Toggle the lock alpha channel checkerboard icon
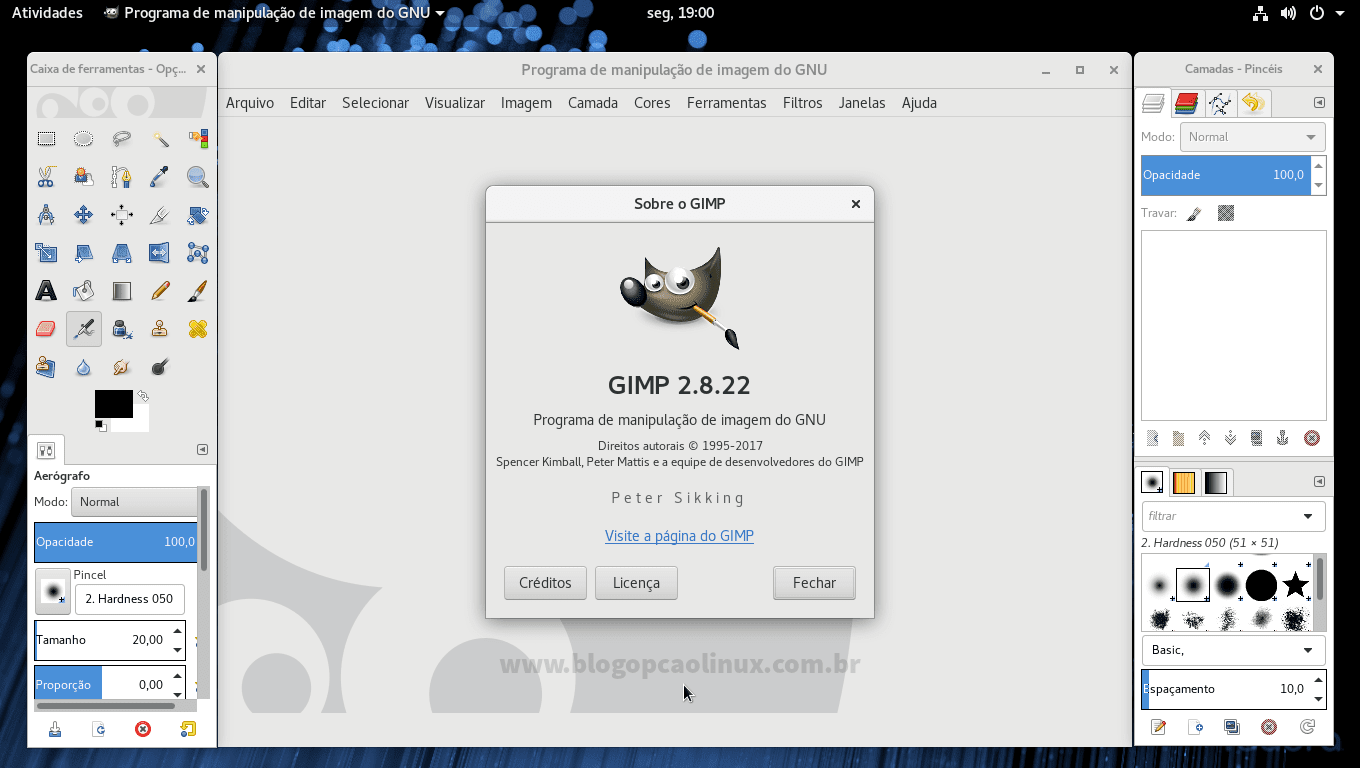The width and height of the screenshot is (1360, 768). 1226,213
